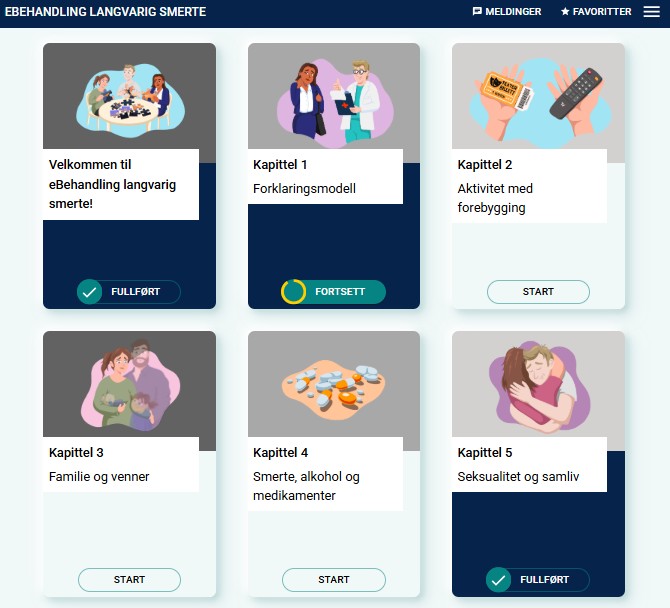Select the ticket and remote control illustration
670x608 pixels.
(x=539, y=103)
